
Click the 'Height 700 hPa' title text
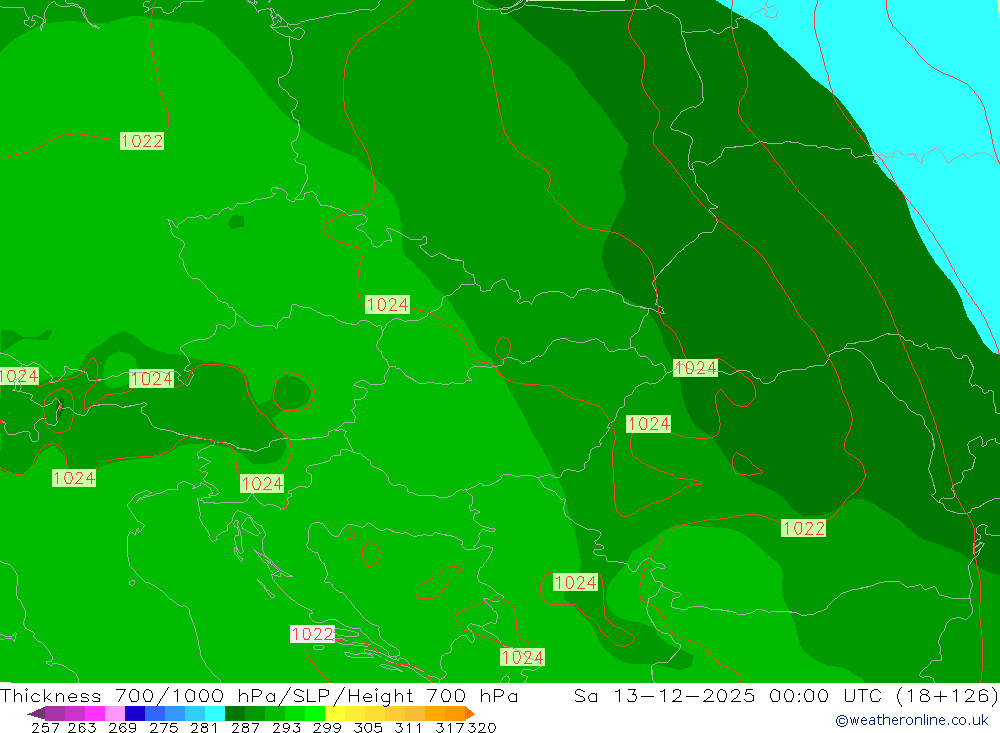[433, 695]
